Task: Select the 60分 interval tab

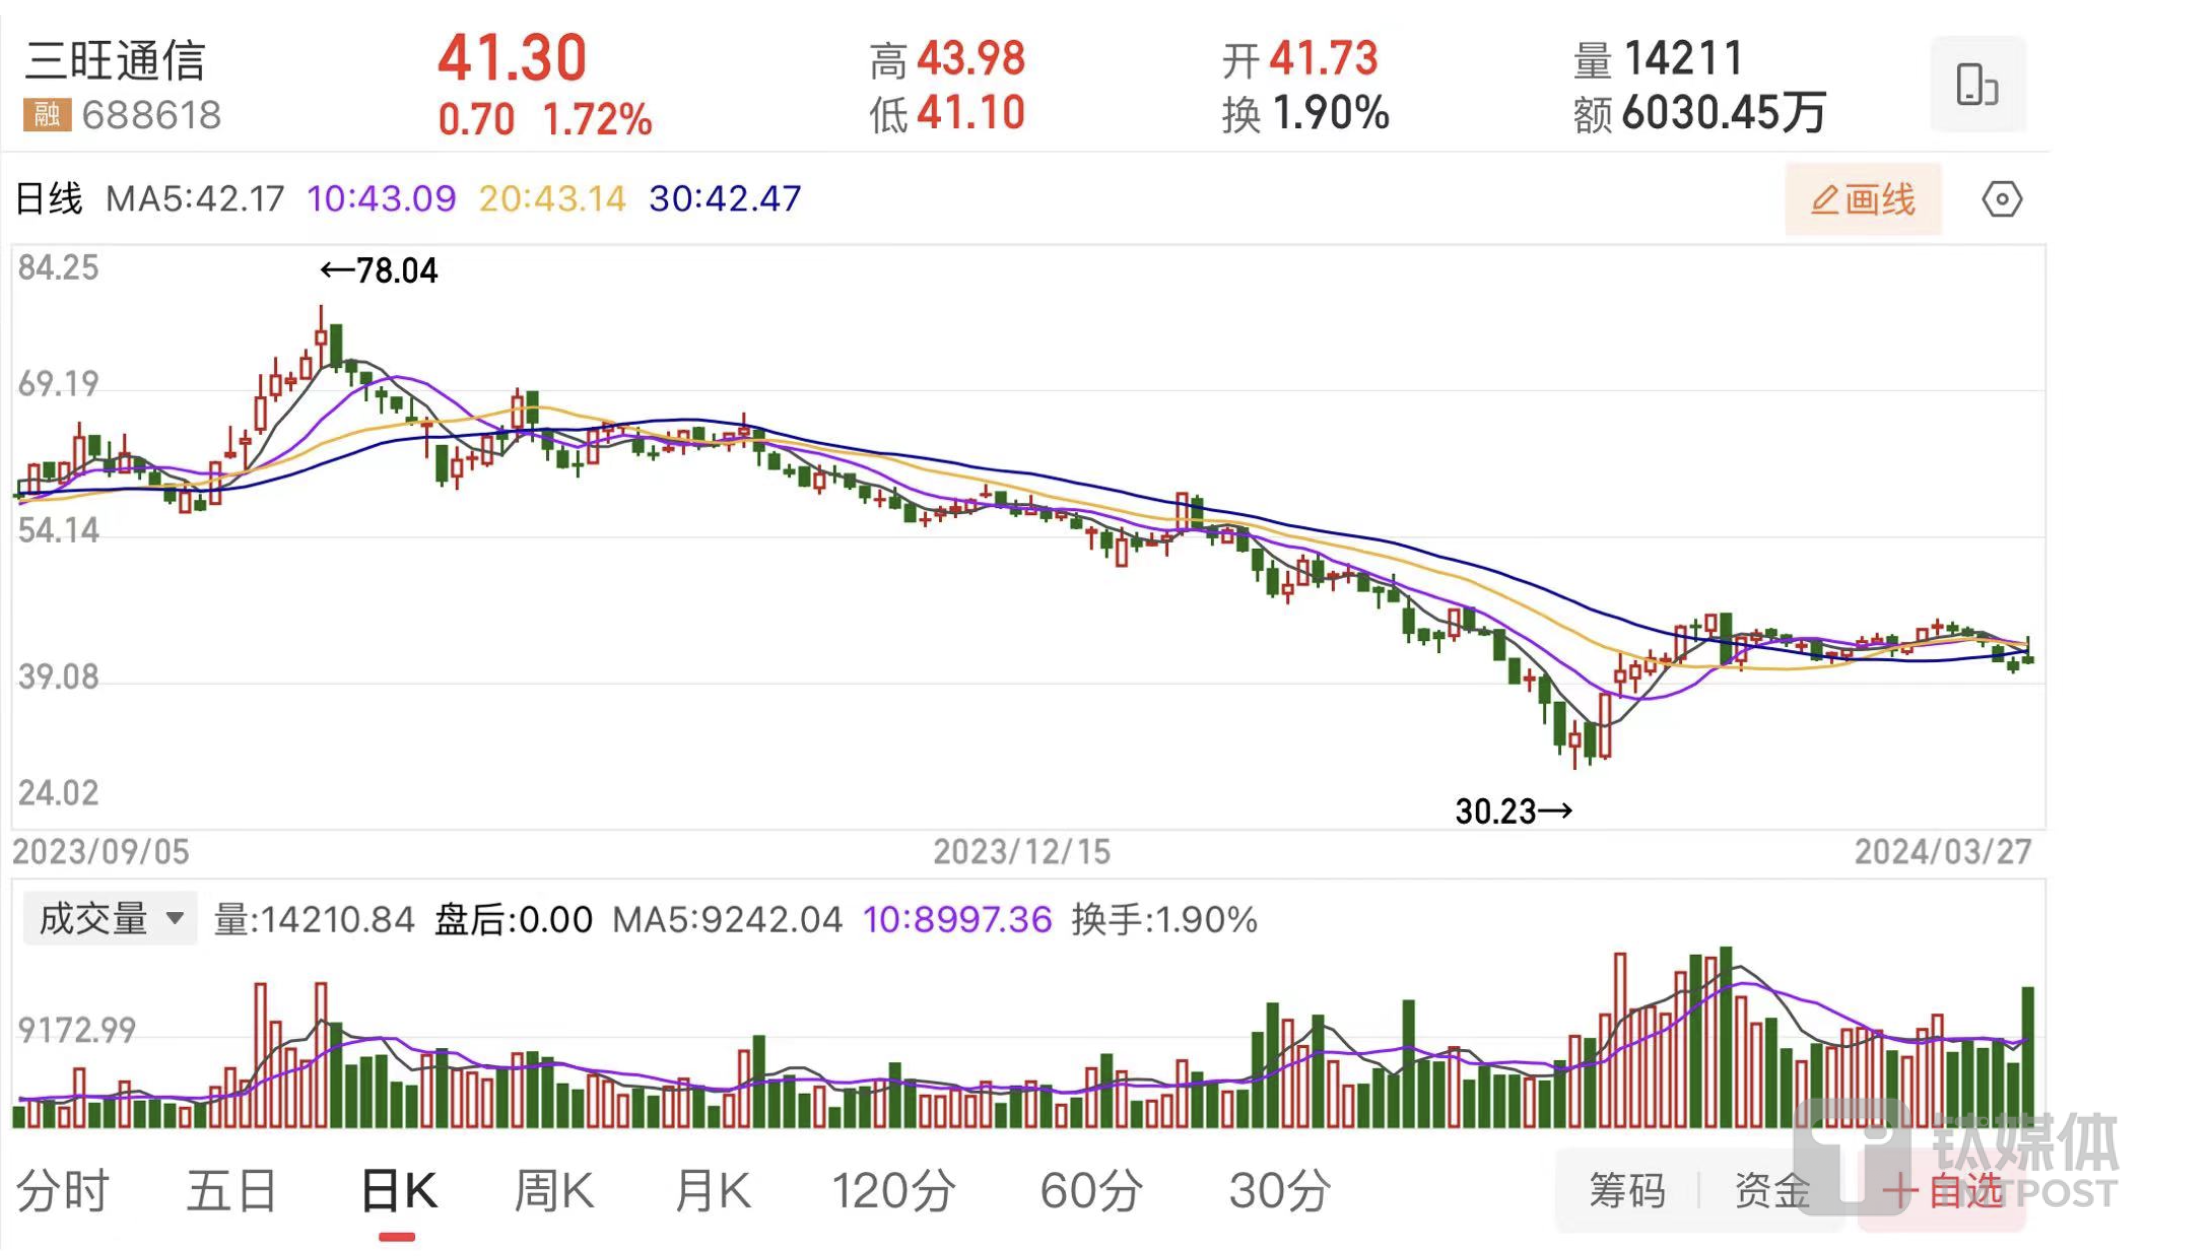Action: pos(1090,1190)
